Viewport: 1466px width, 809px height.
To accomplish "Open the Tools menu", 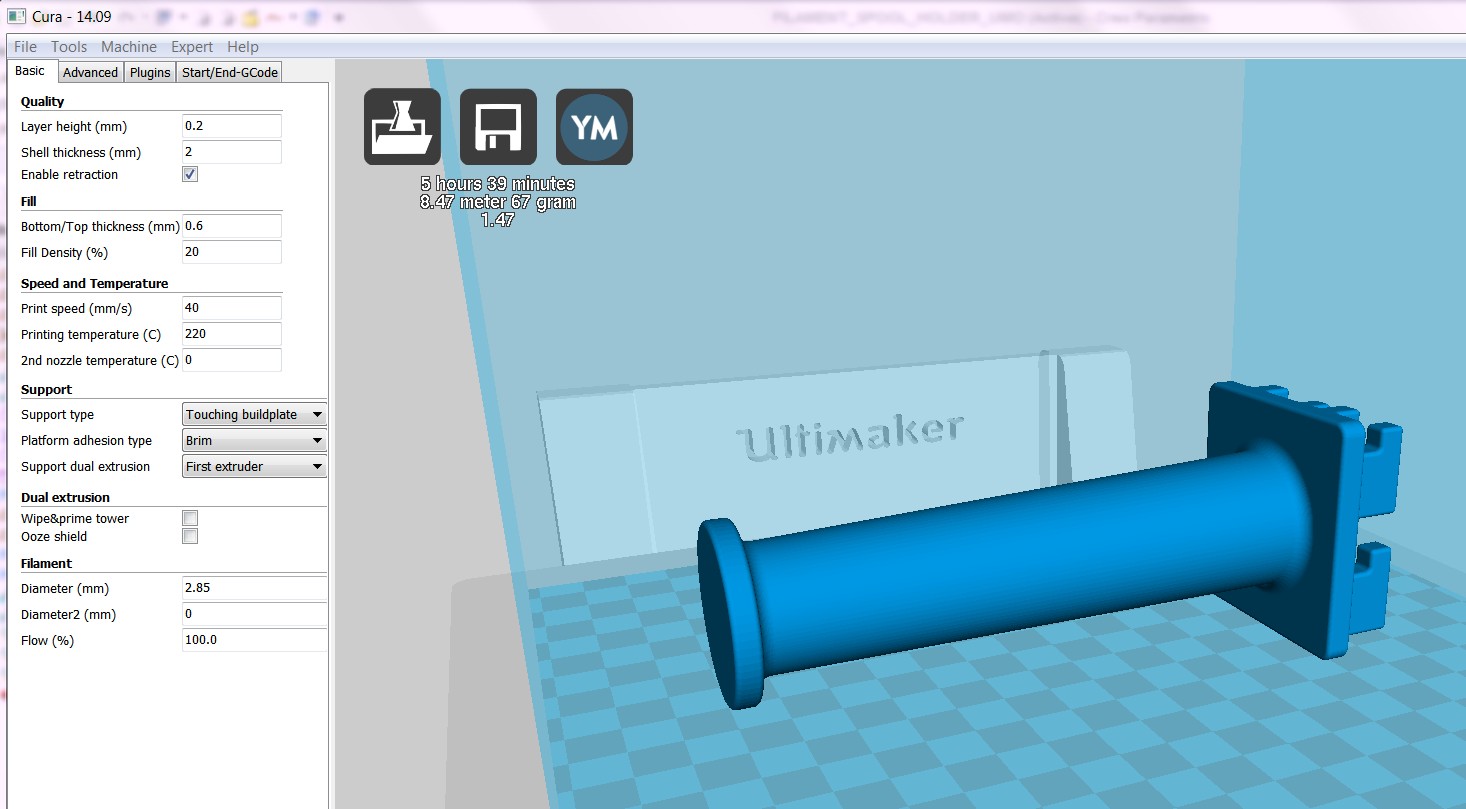I will pos(69,47).
